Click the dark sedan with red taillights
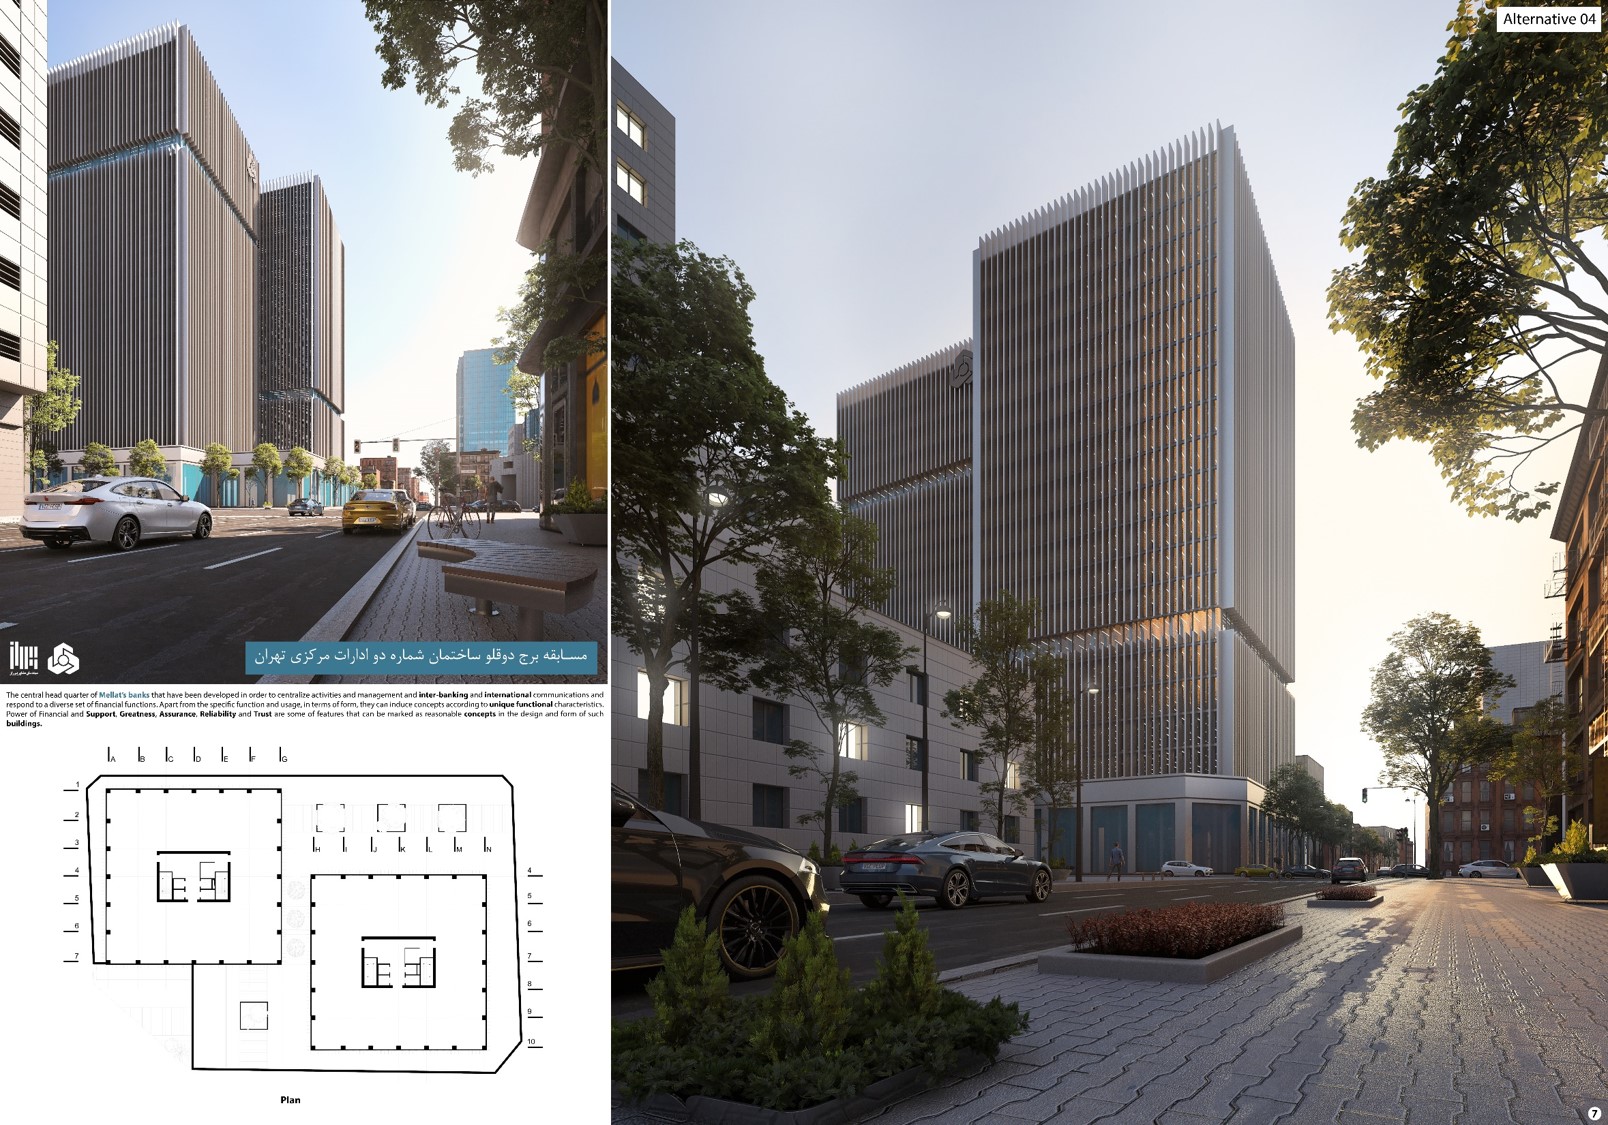The height and width of the screenshot is (1125, 1608). [944, 869]
